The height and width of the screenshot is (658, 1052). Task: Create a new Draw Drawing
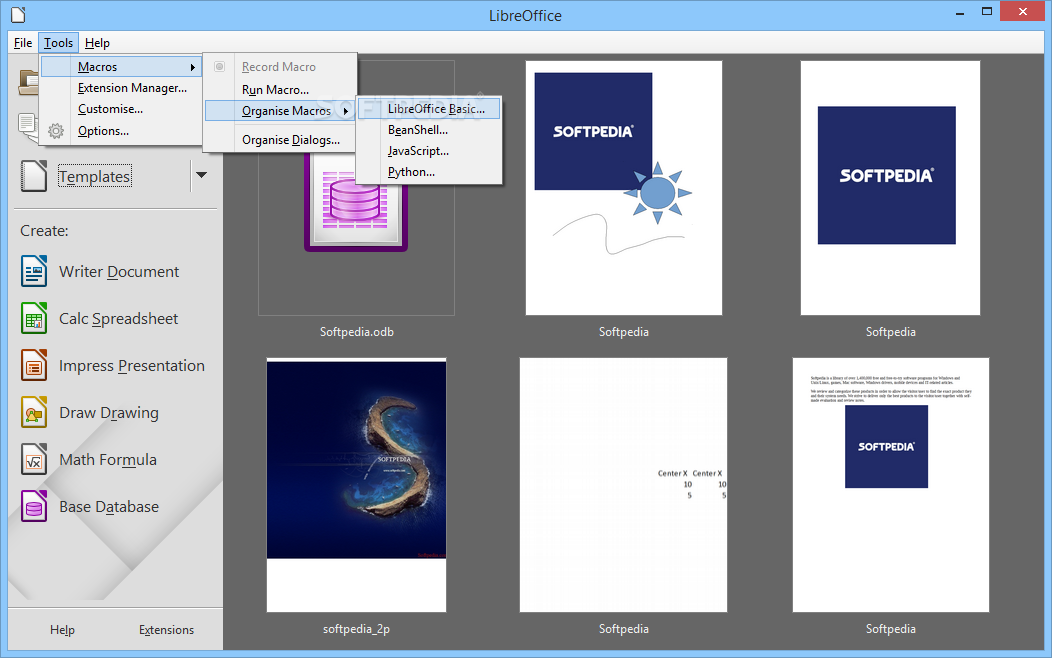pyautogui.click(x=109, y=413)
